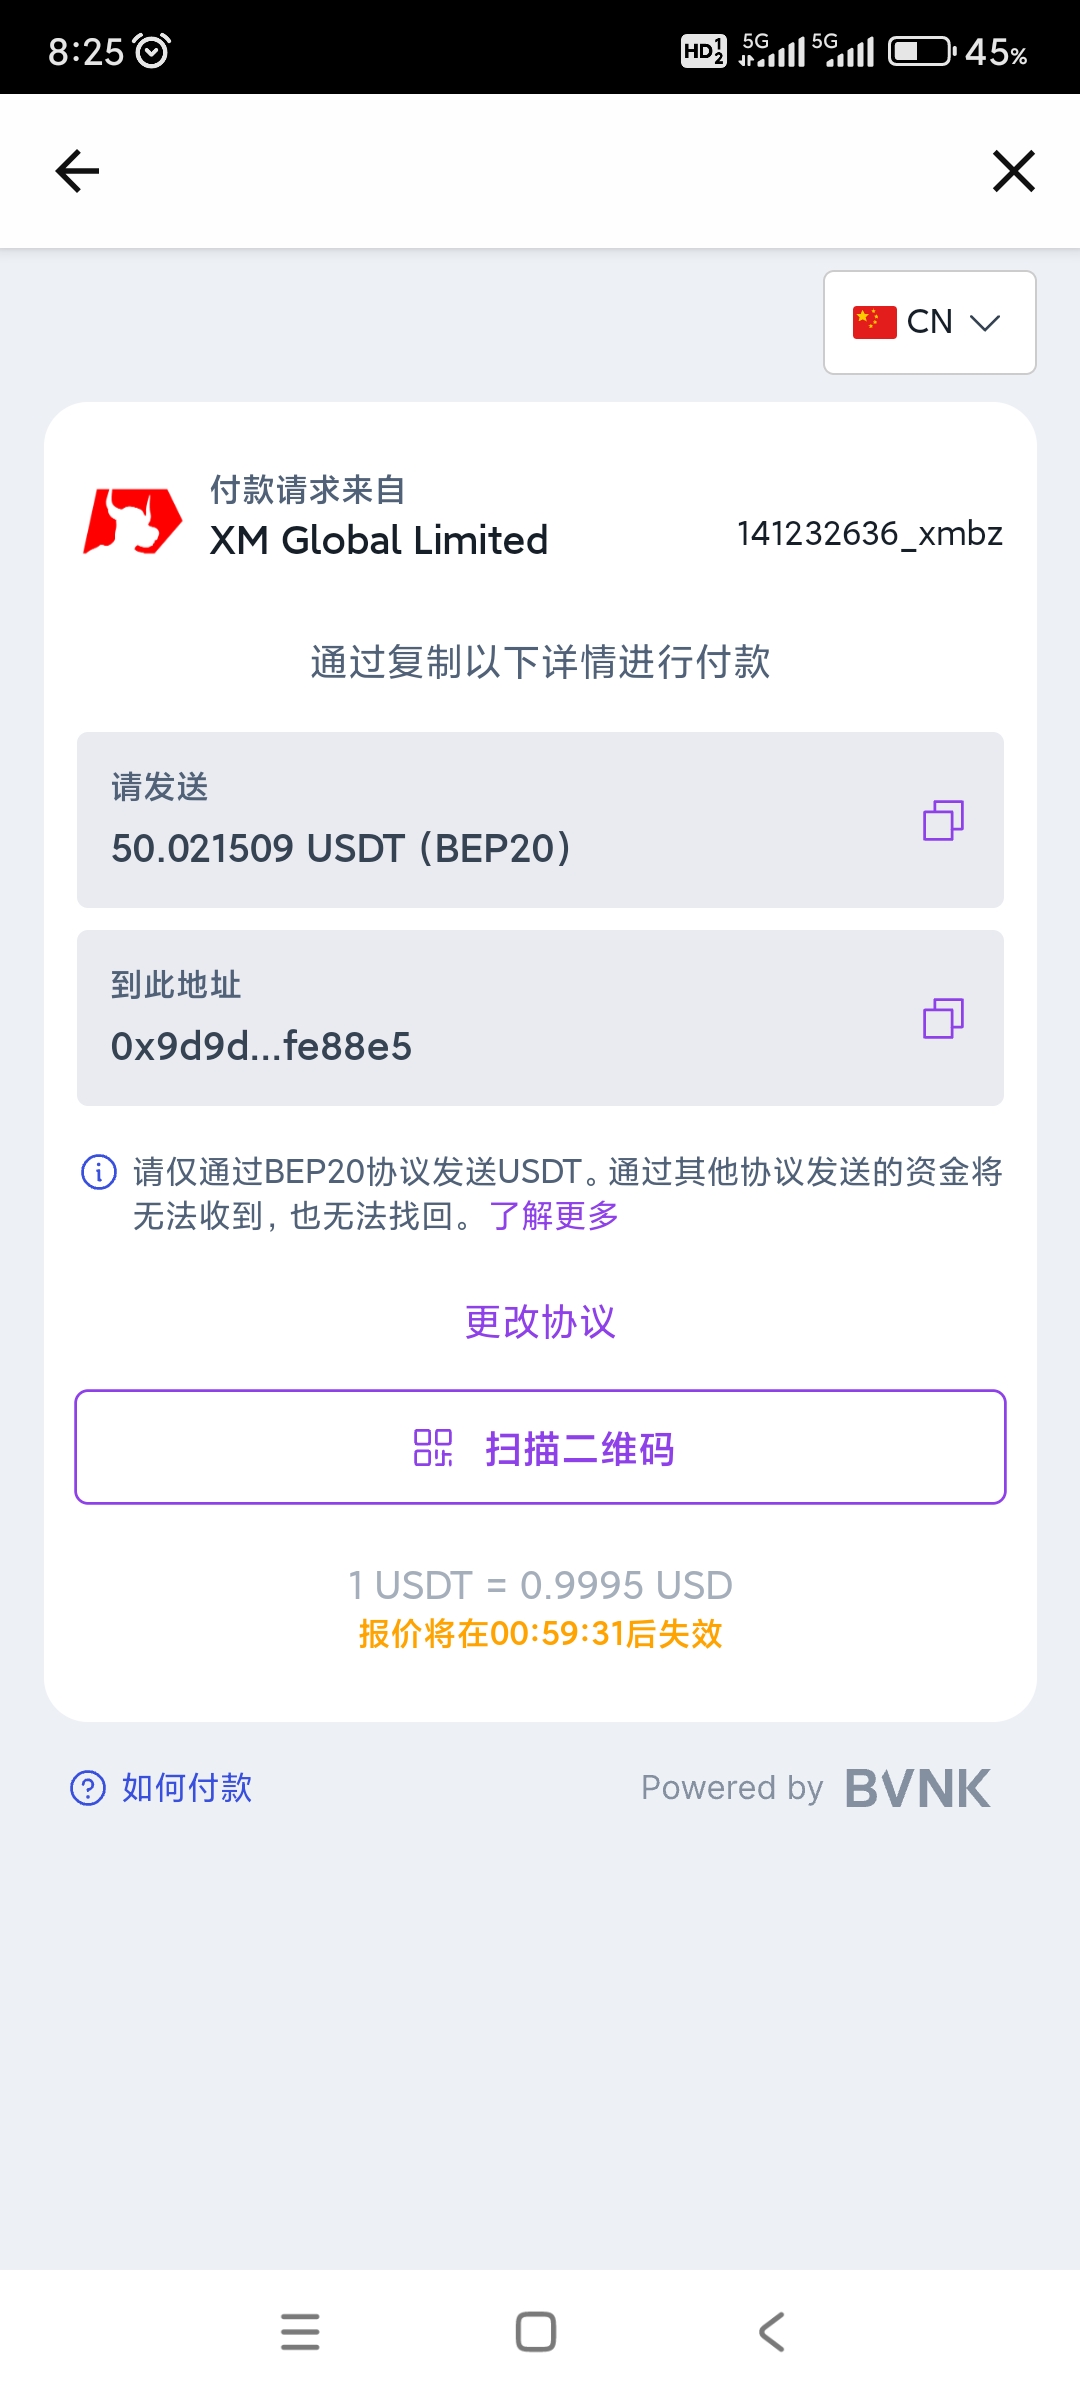Open the 了解更多 link
The width and height of the screenshot is (1080, 2400).
point(554,1216)
